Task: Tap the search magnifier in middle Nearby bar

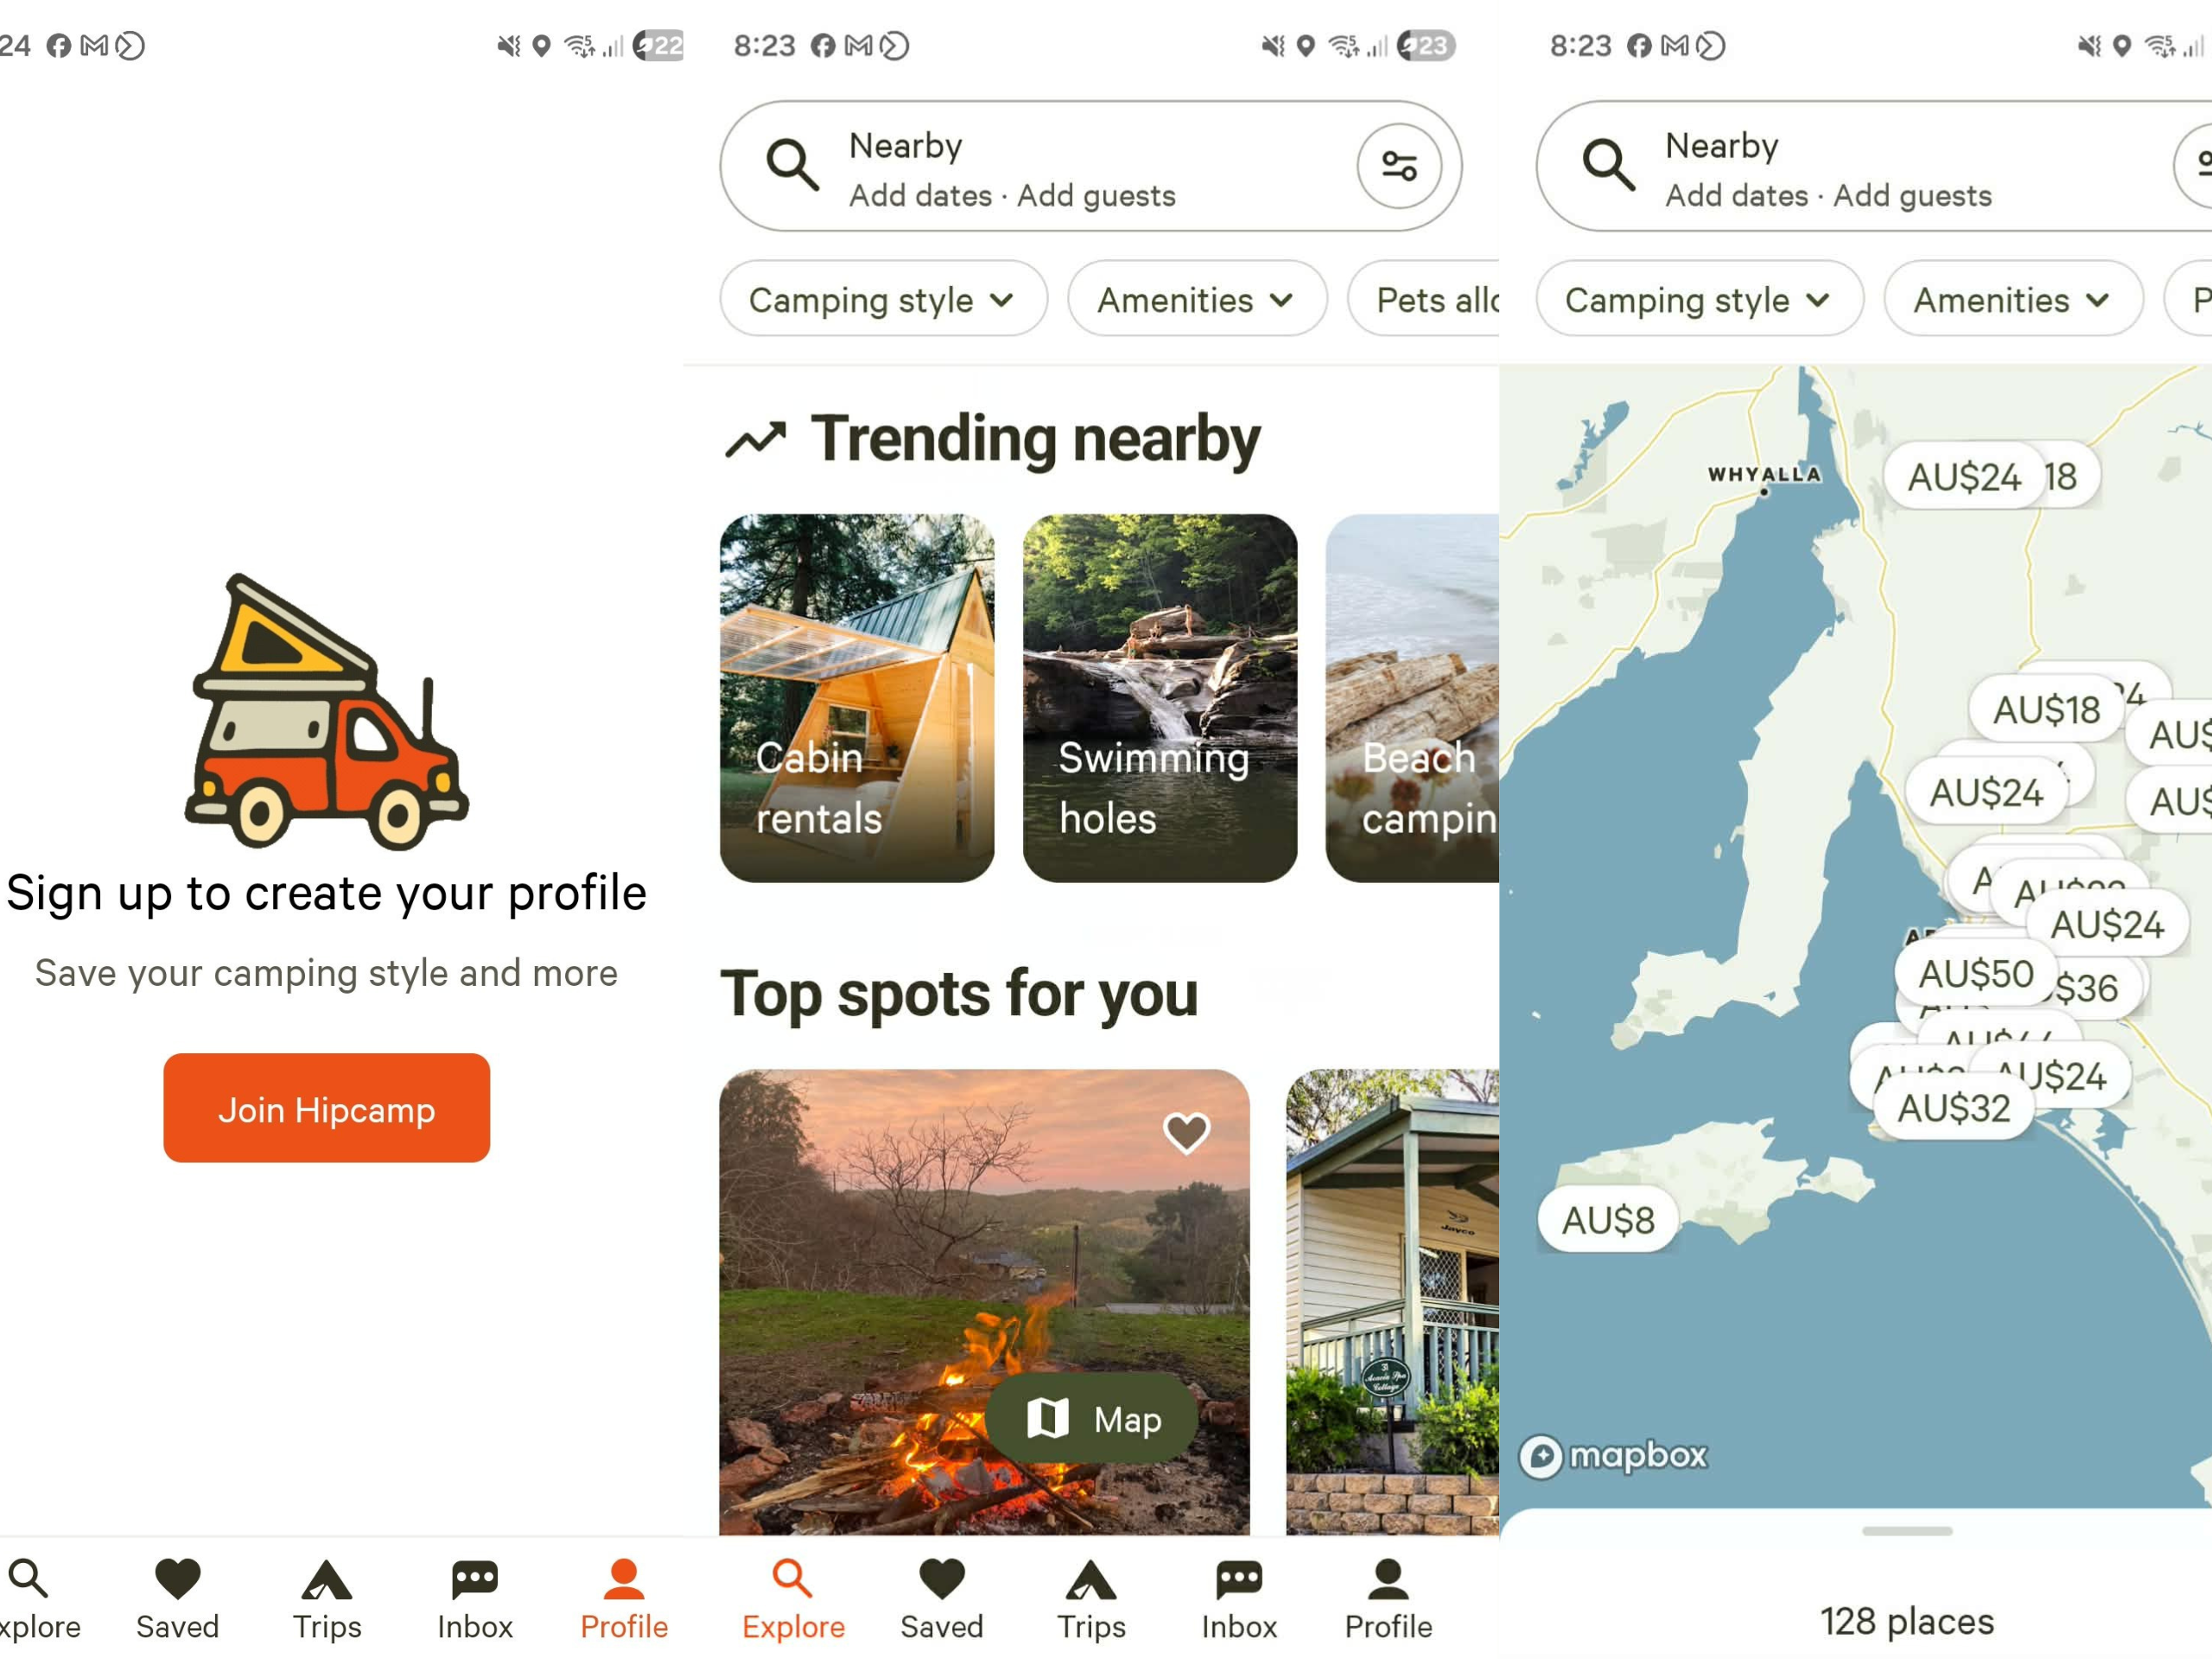Action: [792, 165]
